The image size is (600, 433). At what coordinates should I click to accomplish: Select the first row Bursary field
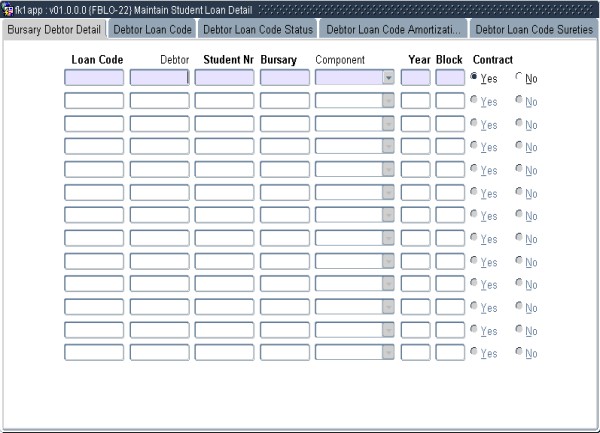click(x=284, y=77)
